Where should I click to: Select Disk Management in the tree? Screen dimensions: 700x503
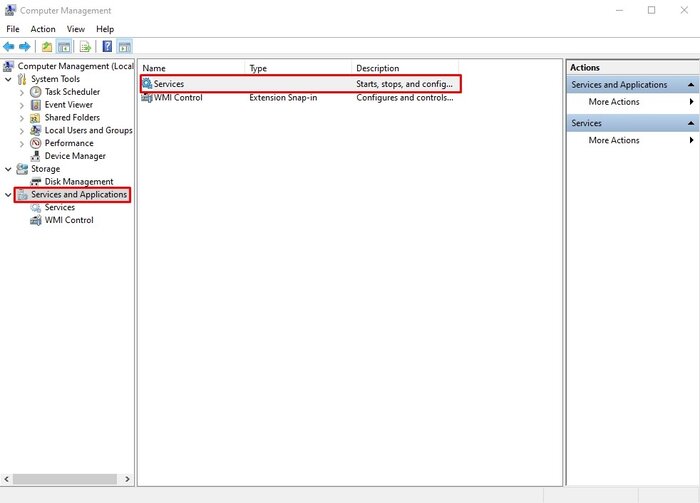[x=79, y=182]
